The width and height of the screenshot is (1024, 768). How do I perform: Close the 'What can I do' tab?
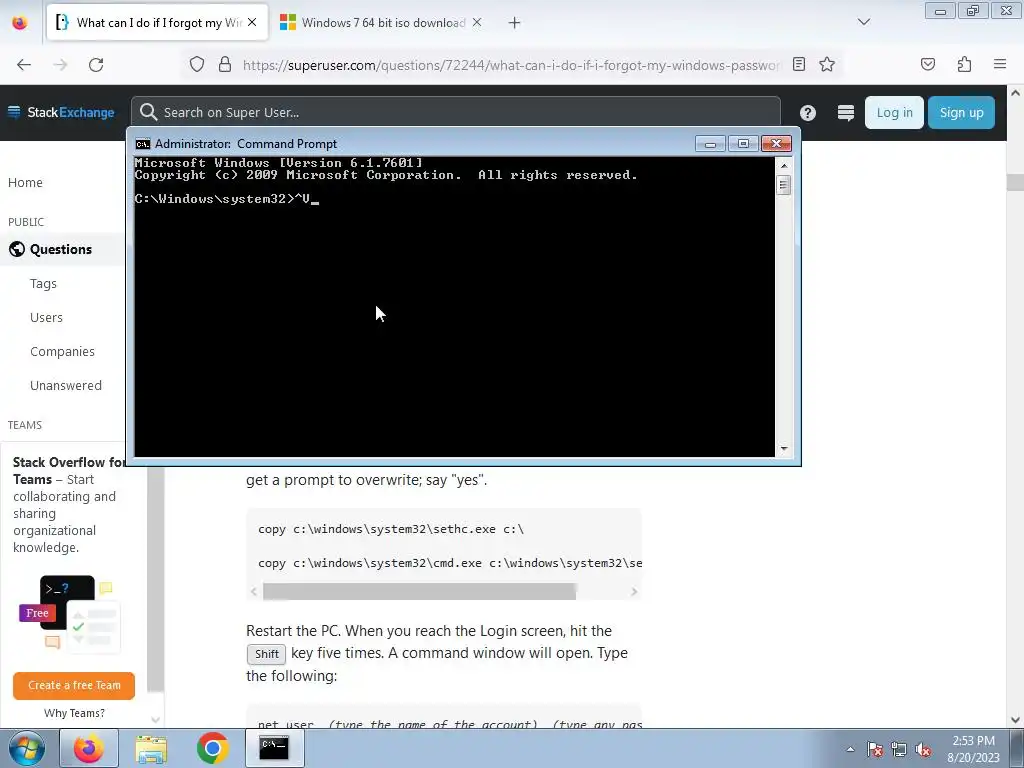[252, 22]
